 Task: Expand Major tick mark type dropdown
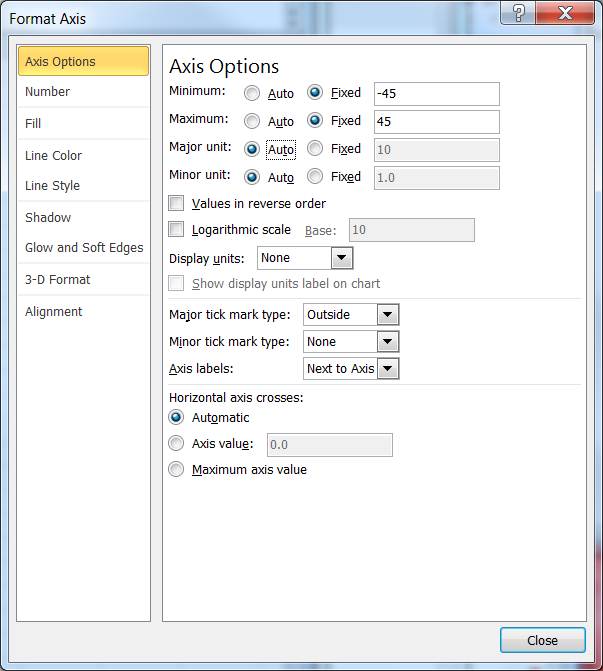[x=388, y=314]
